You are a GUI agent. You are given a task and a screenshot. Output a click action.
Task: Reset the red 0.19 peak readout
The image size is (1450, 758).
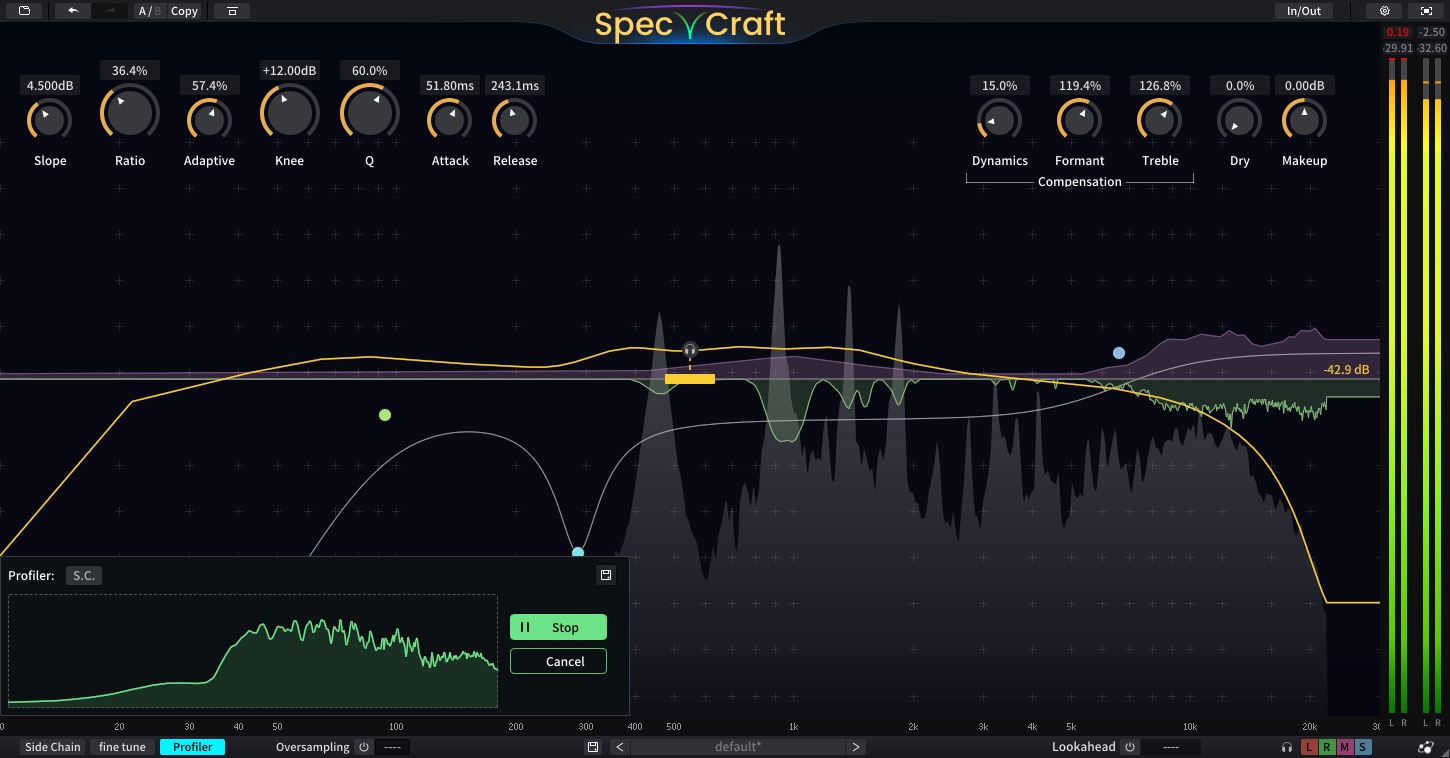coord(1397,32)
